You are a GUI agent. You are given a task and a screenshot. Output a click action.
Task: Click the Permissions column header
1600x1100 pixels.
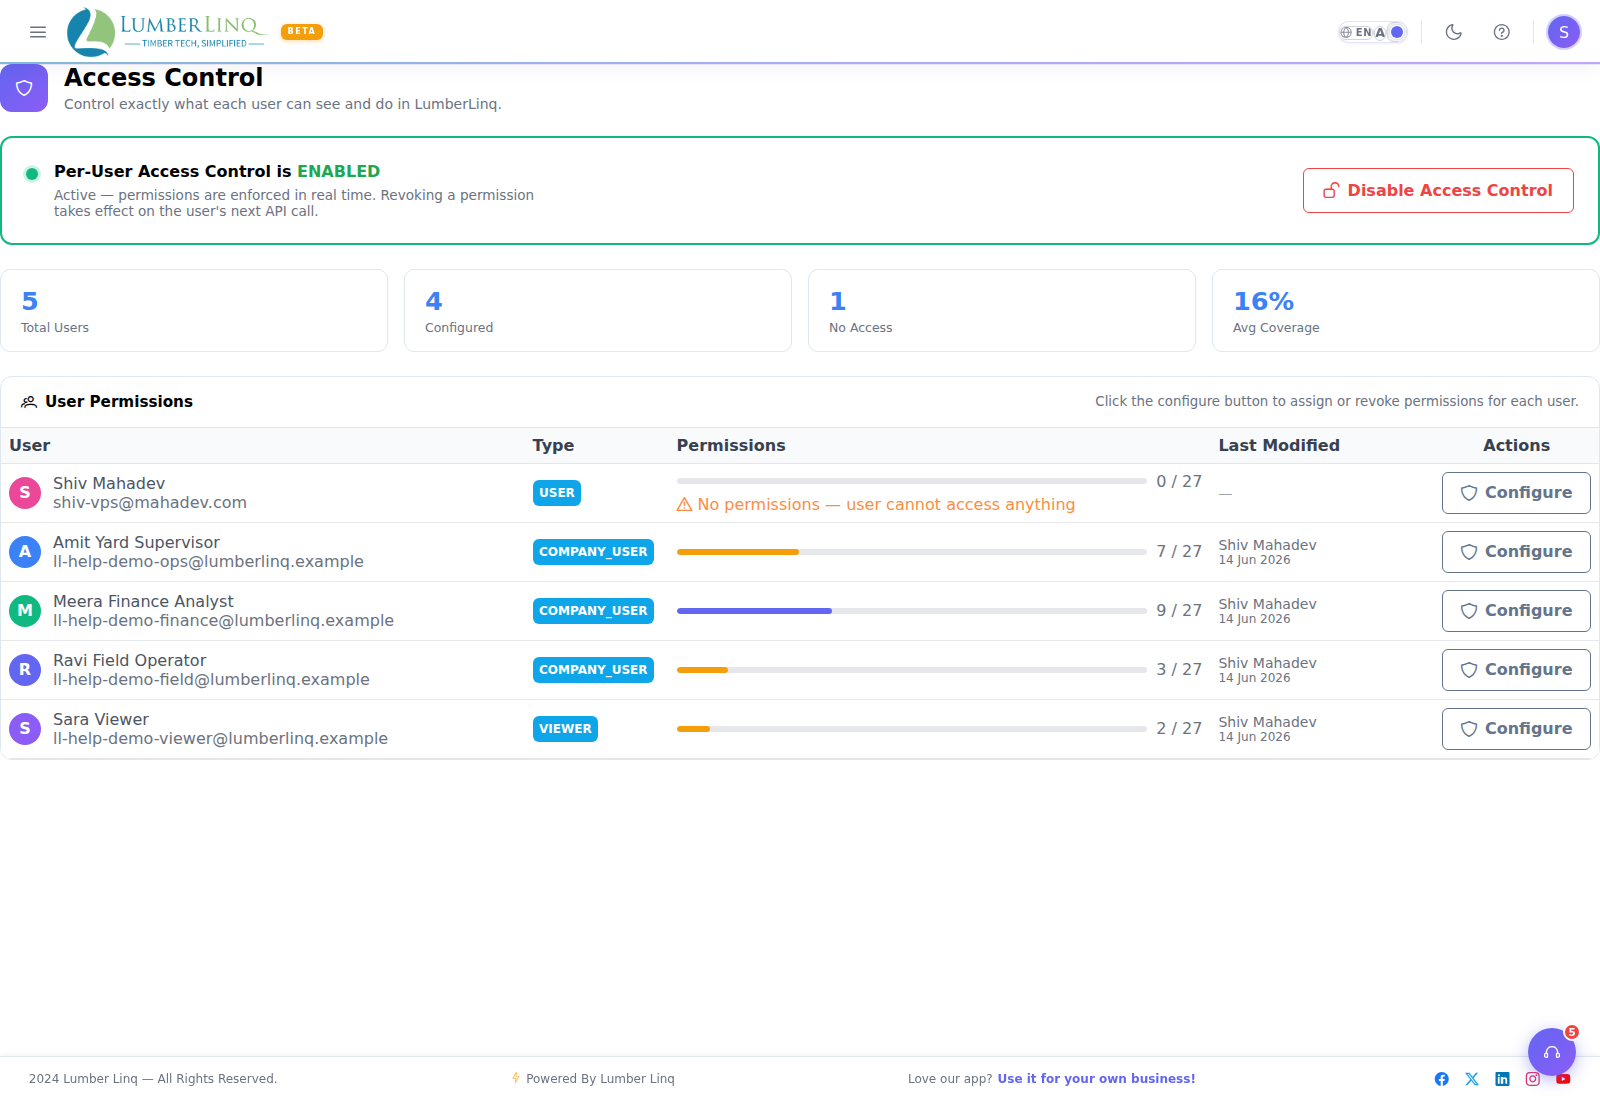point(731,445)
